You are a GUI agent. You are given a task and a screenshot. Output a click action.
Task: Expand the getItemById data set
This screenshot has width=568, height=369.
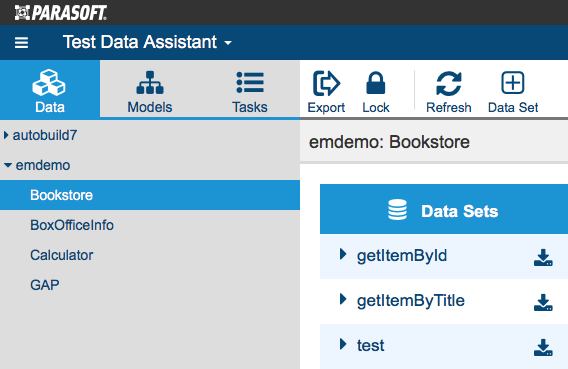tap(343, 254)
